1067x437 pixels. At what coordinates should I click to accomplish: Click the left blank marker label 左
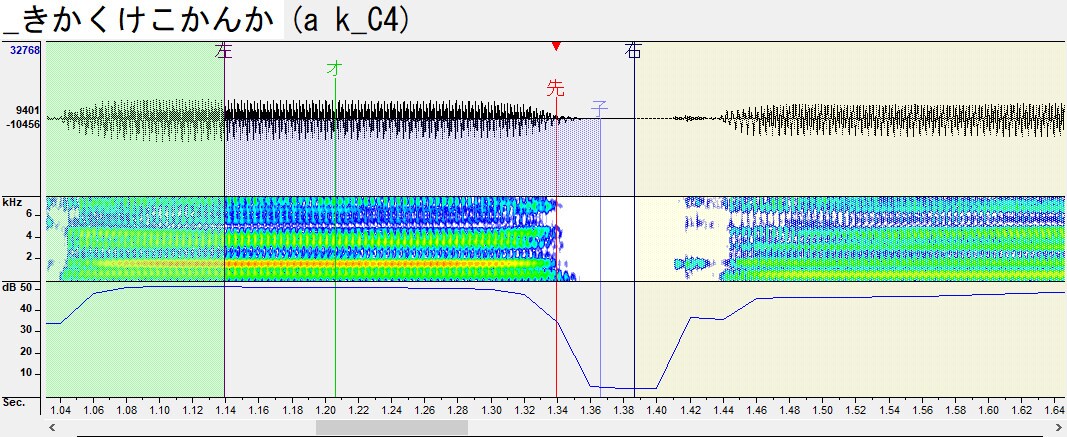click(224, 52)
